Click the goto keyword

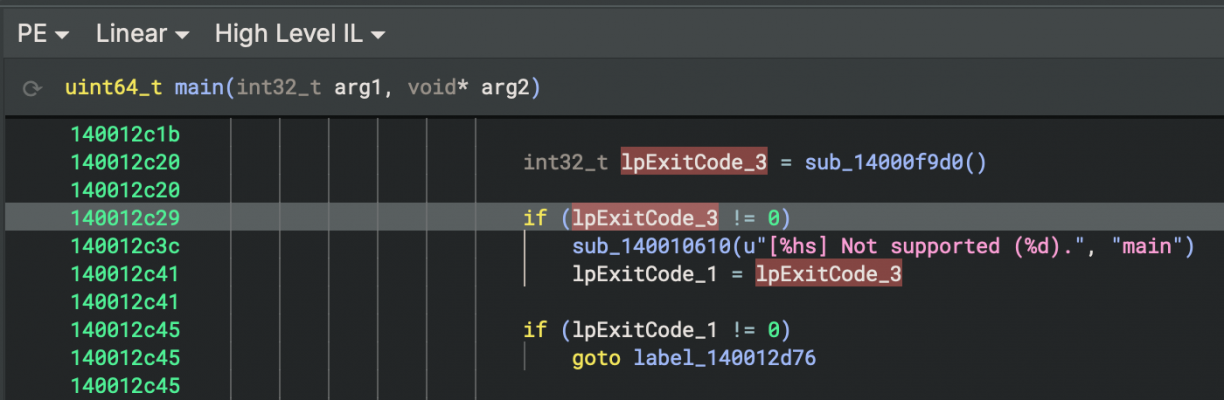coord(597,358)
